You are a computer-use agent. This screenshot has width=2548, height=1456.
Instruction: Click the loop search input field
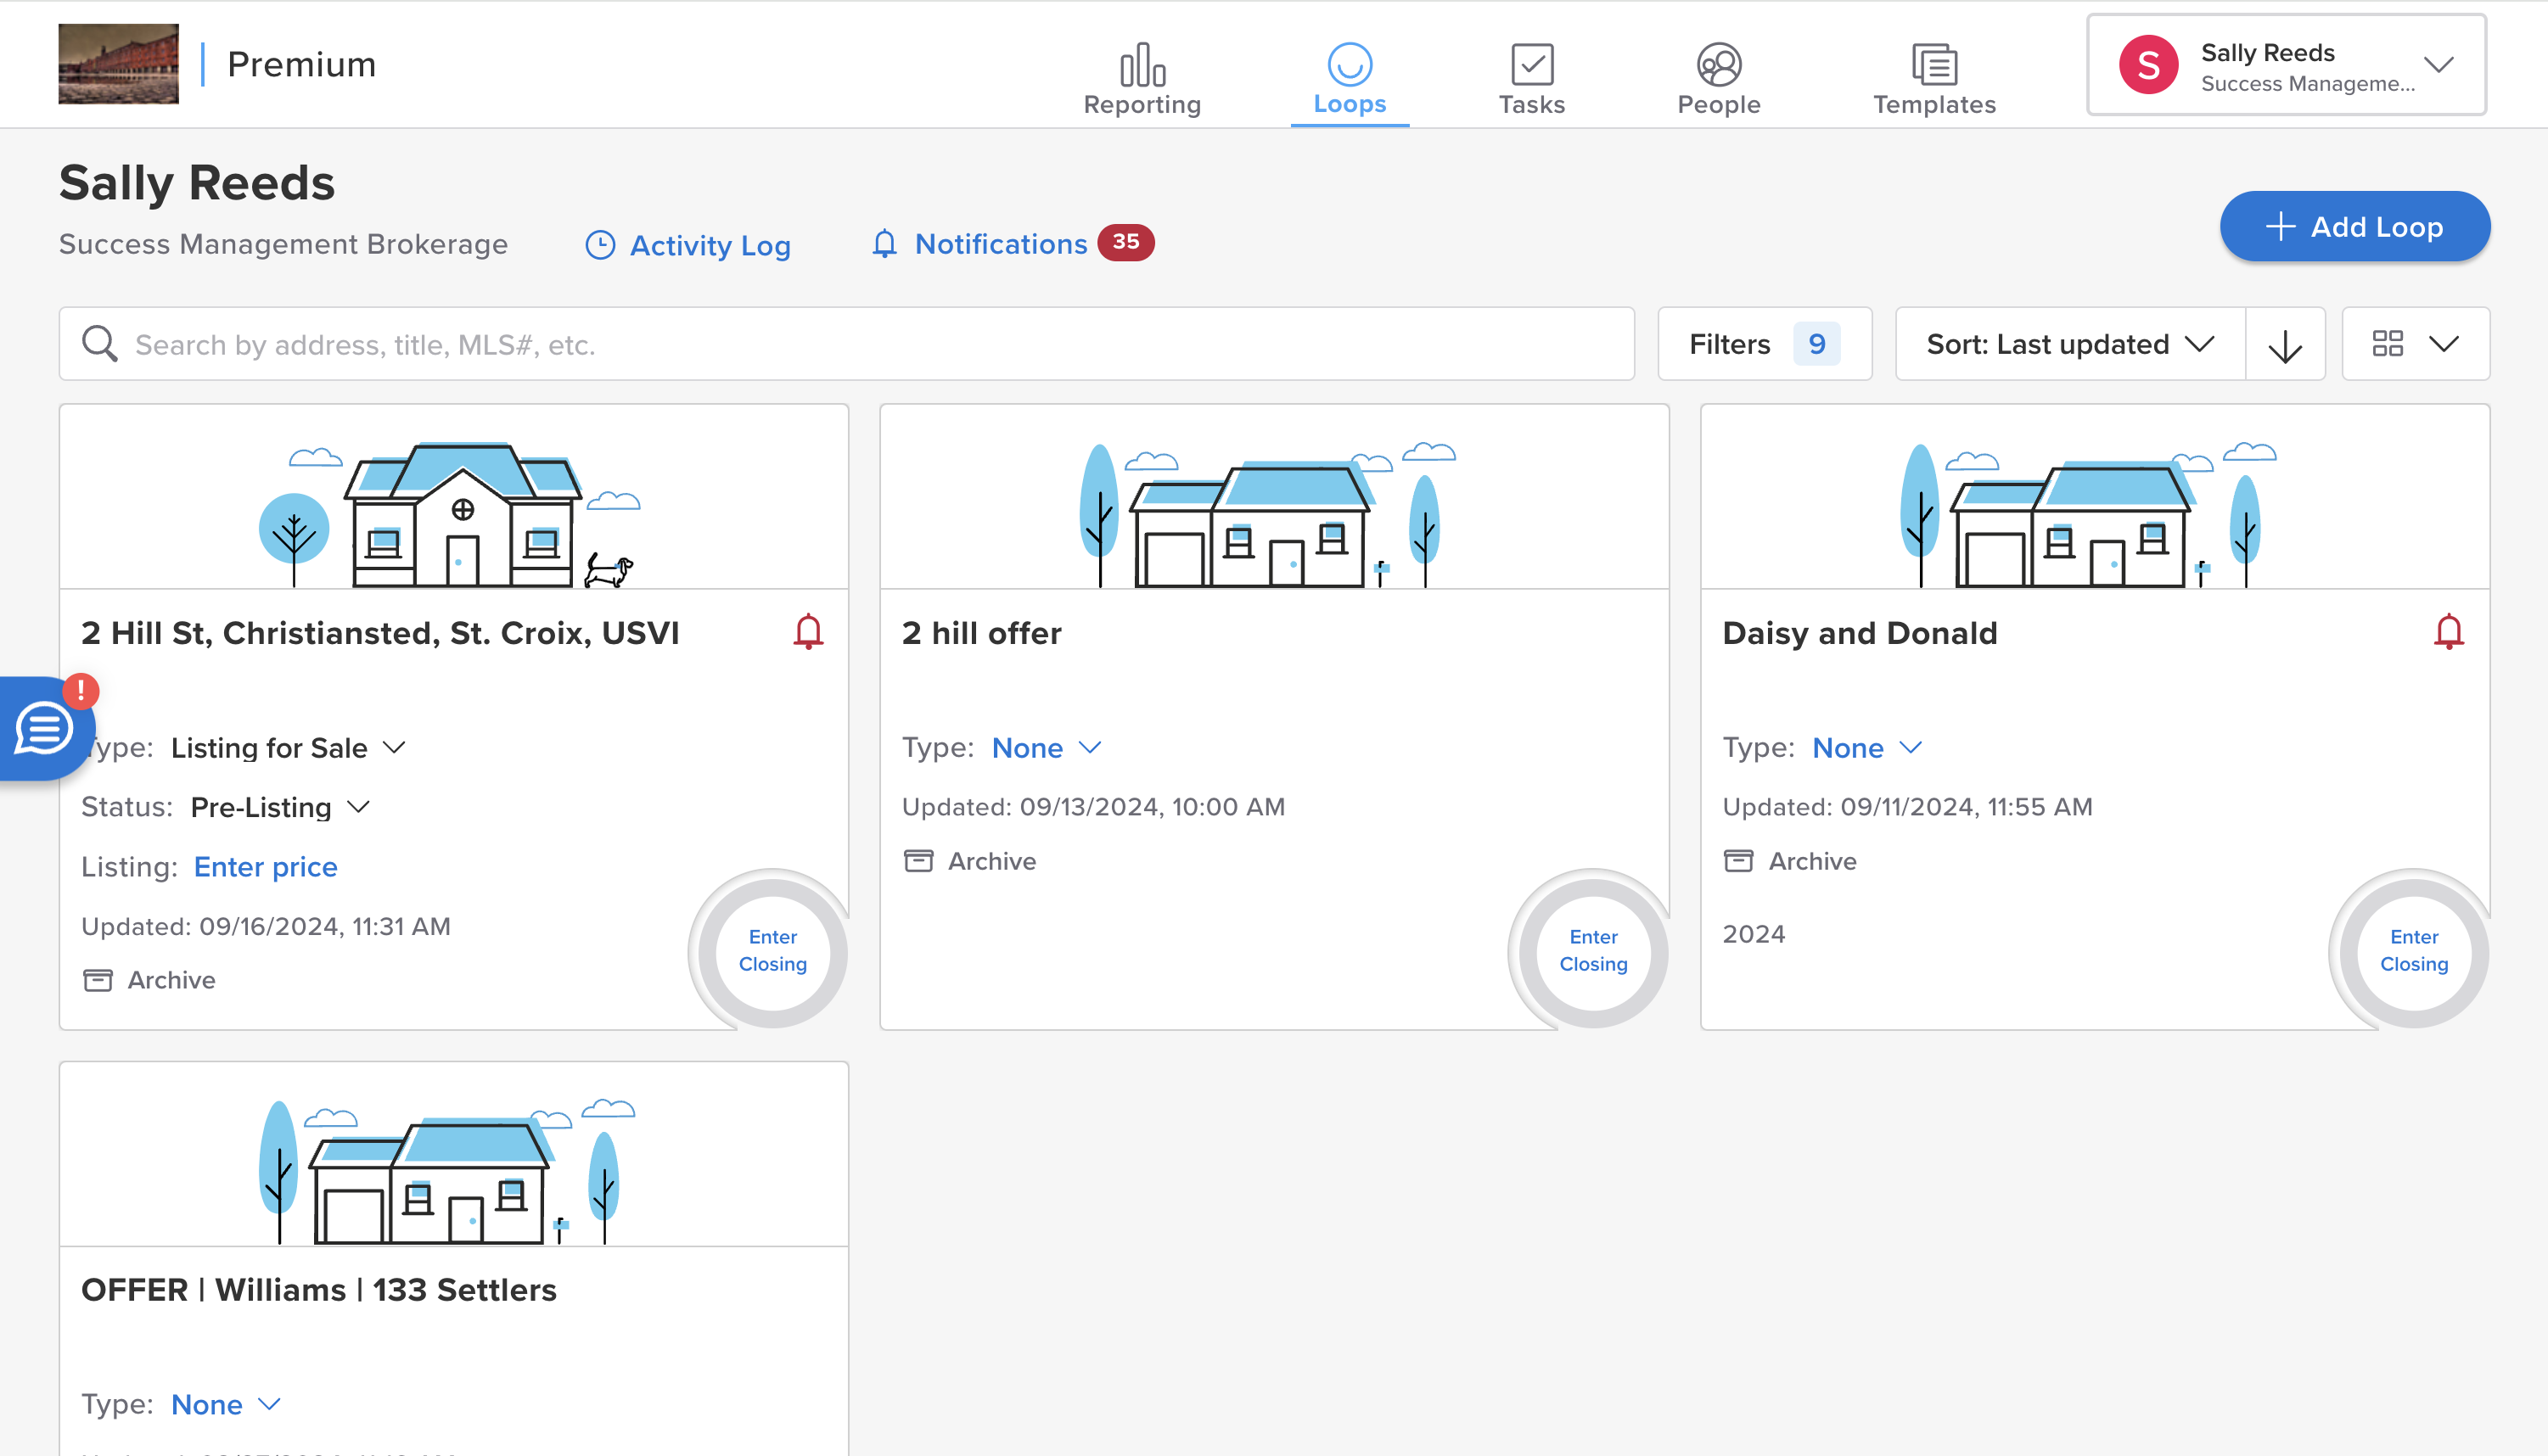(x=846, y=345)
